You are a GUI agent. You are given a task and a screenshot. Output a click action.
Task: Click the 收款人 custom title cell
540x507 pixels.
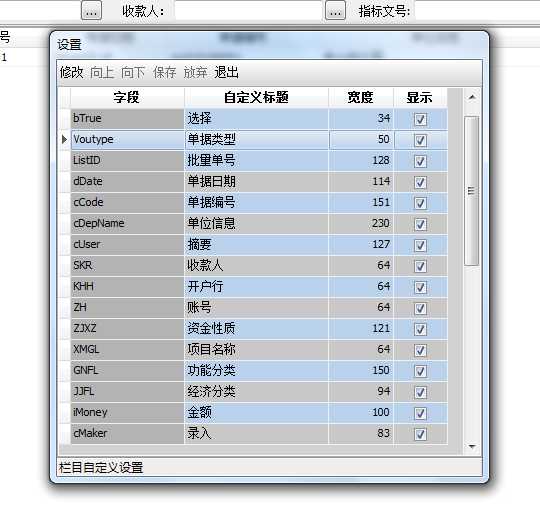pos(257,266)
